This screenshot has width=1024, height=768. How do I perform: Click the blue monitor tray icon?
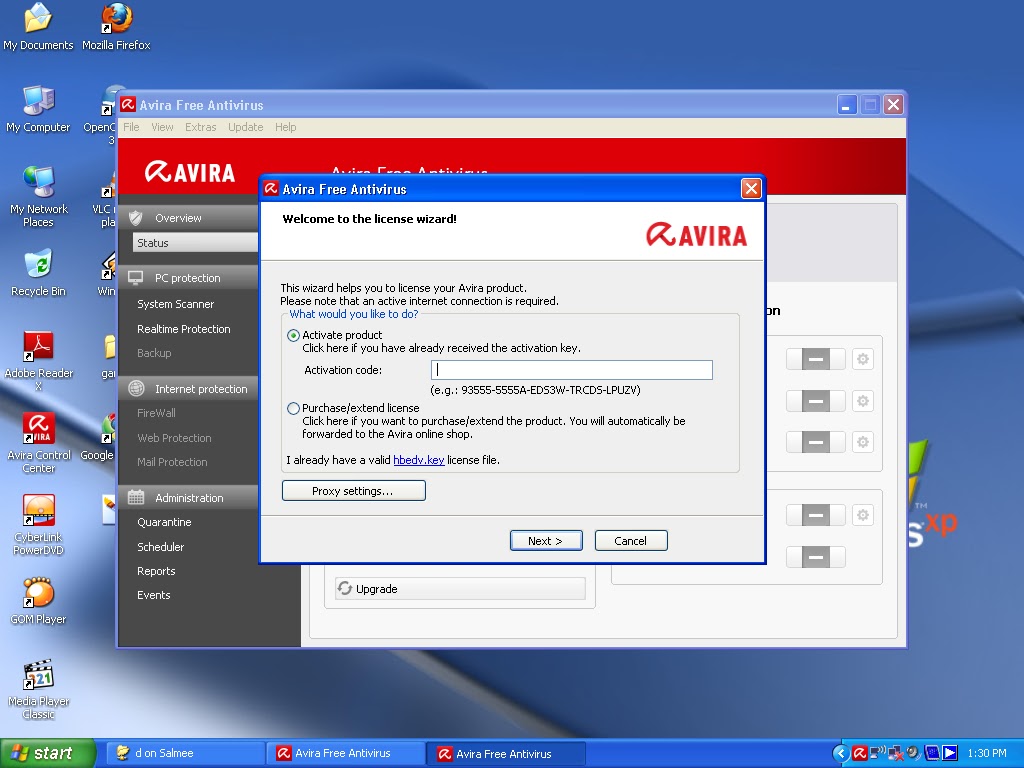pyautogui.click(x=932, y=753)
